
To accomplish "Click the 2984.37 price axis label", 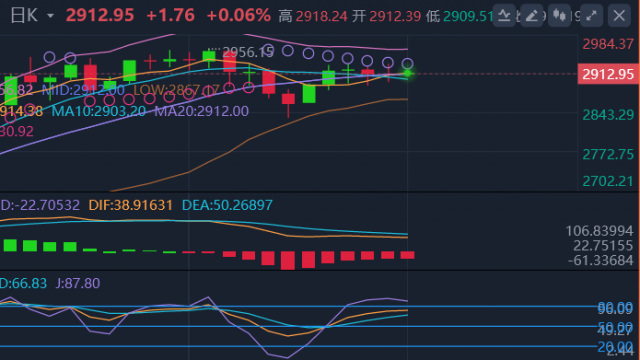I will [x=608, y=44].
